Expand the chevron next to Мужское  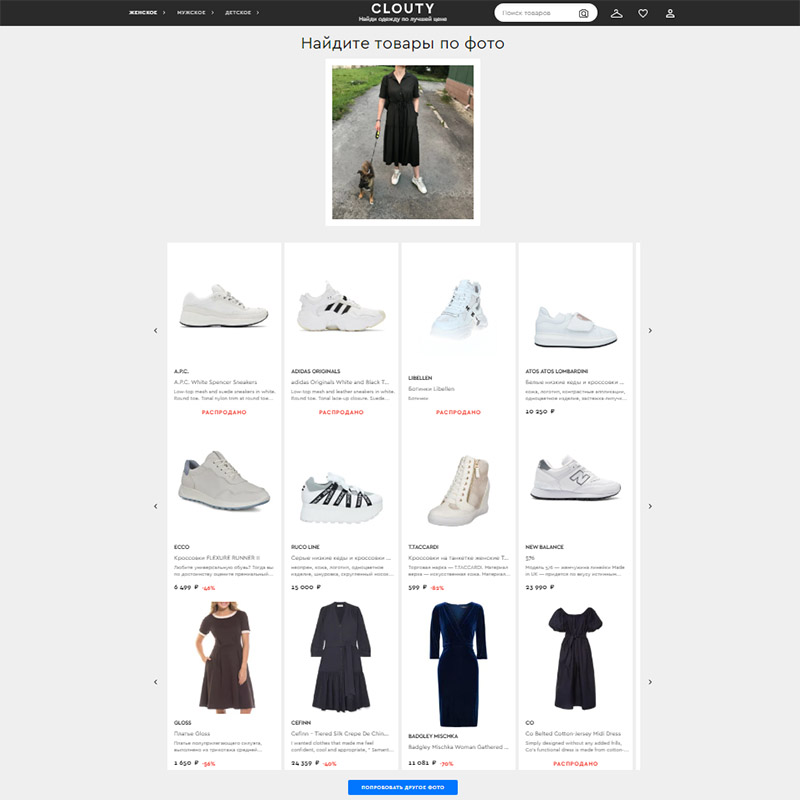click(212, 12)
